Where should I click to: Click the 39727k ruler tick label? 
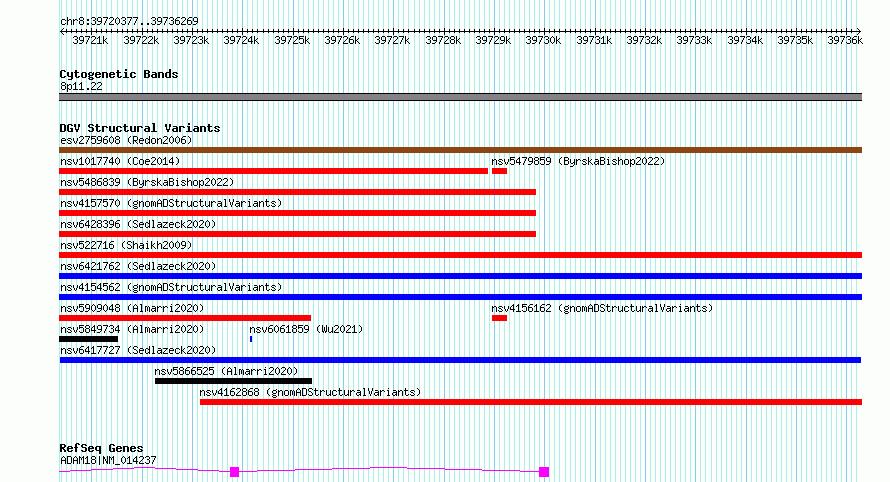tap(392, 40)
